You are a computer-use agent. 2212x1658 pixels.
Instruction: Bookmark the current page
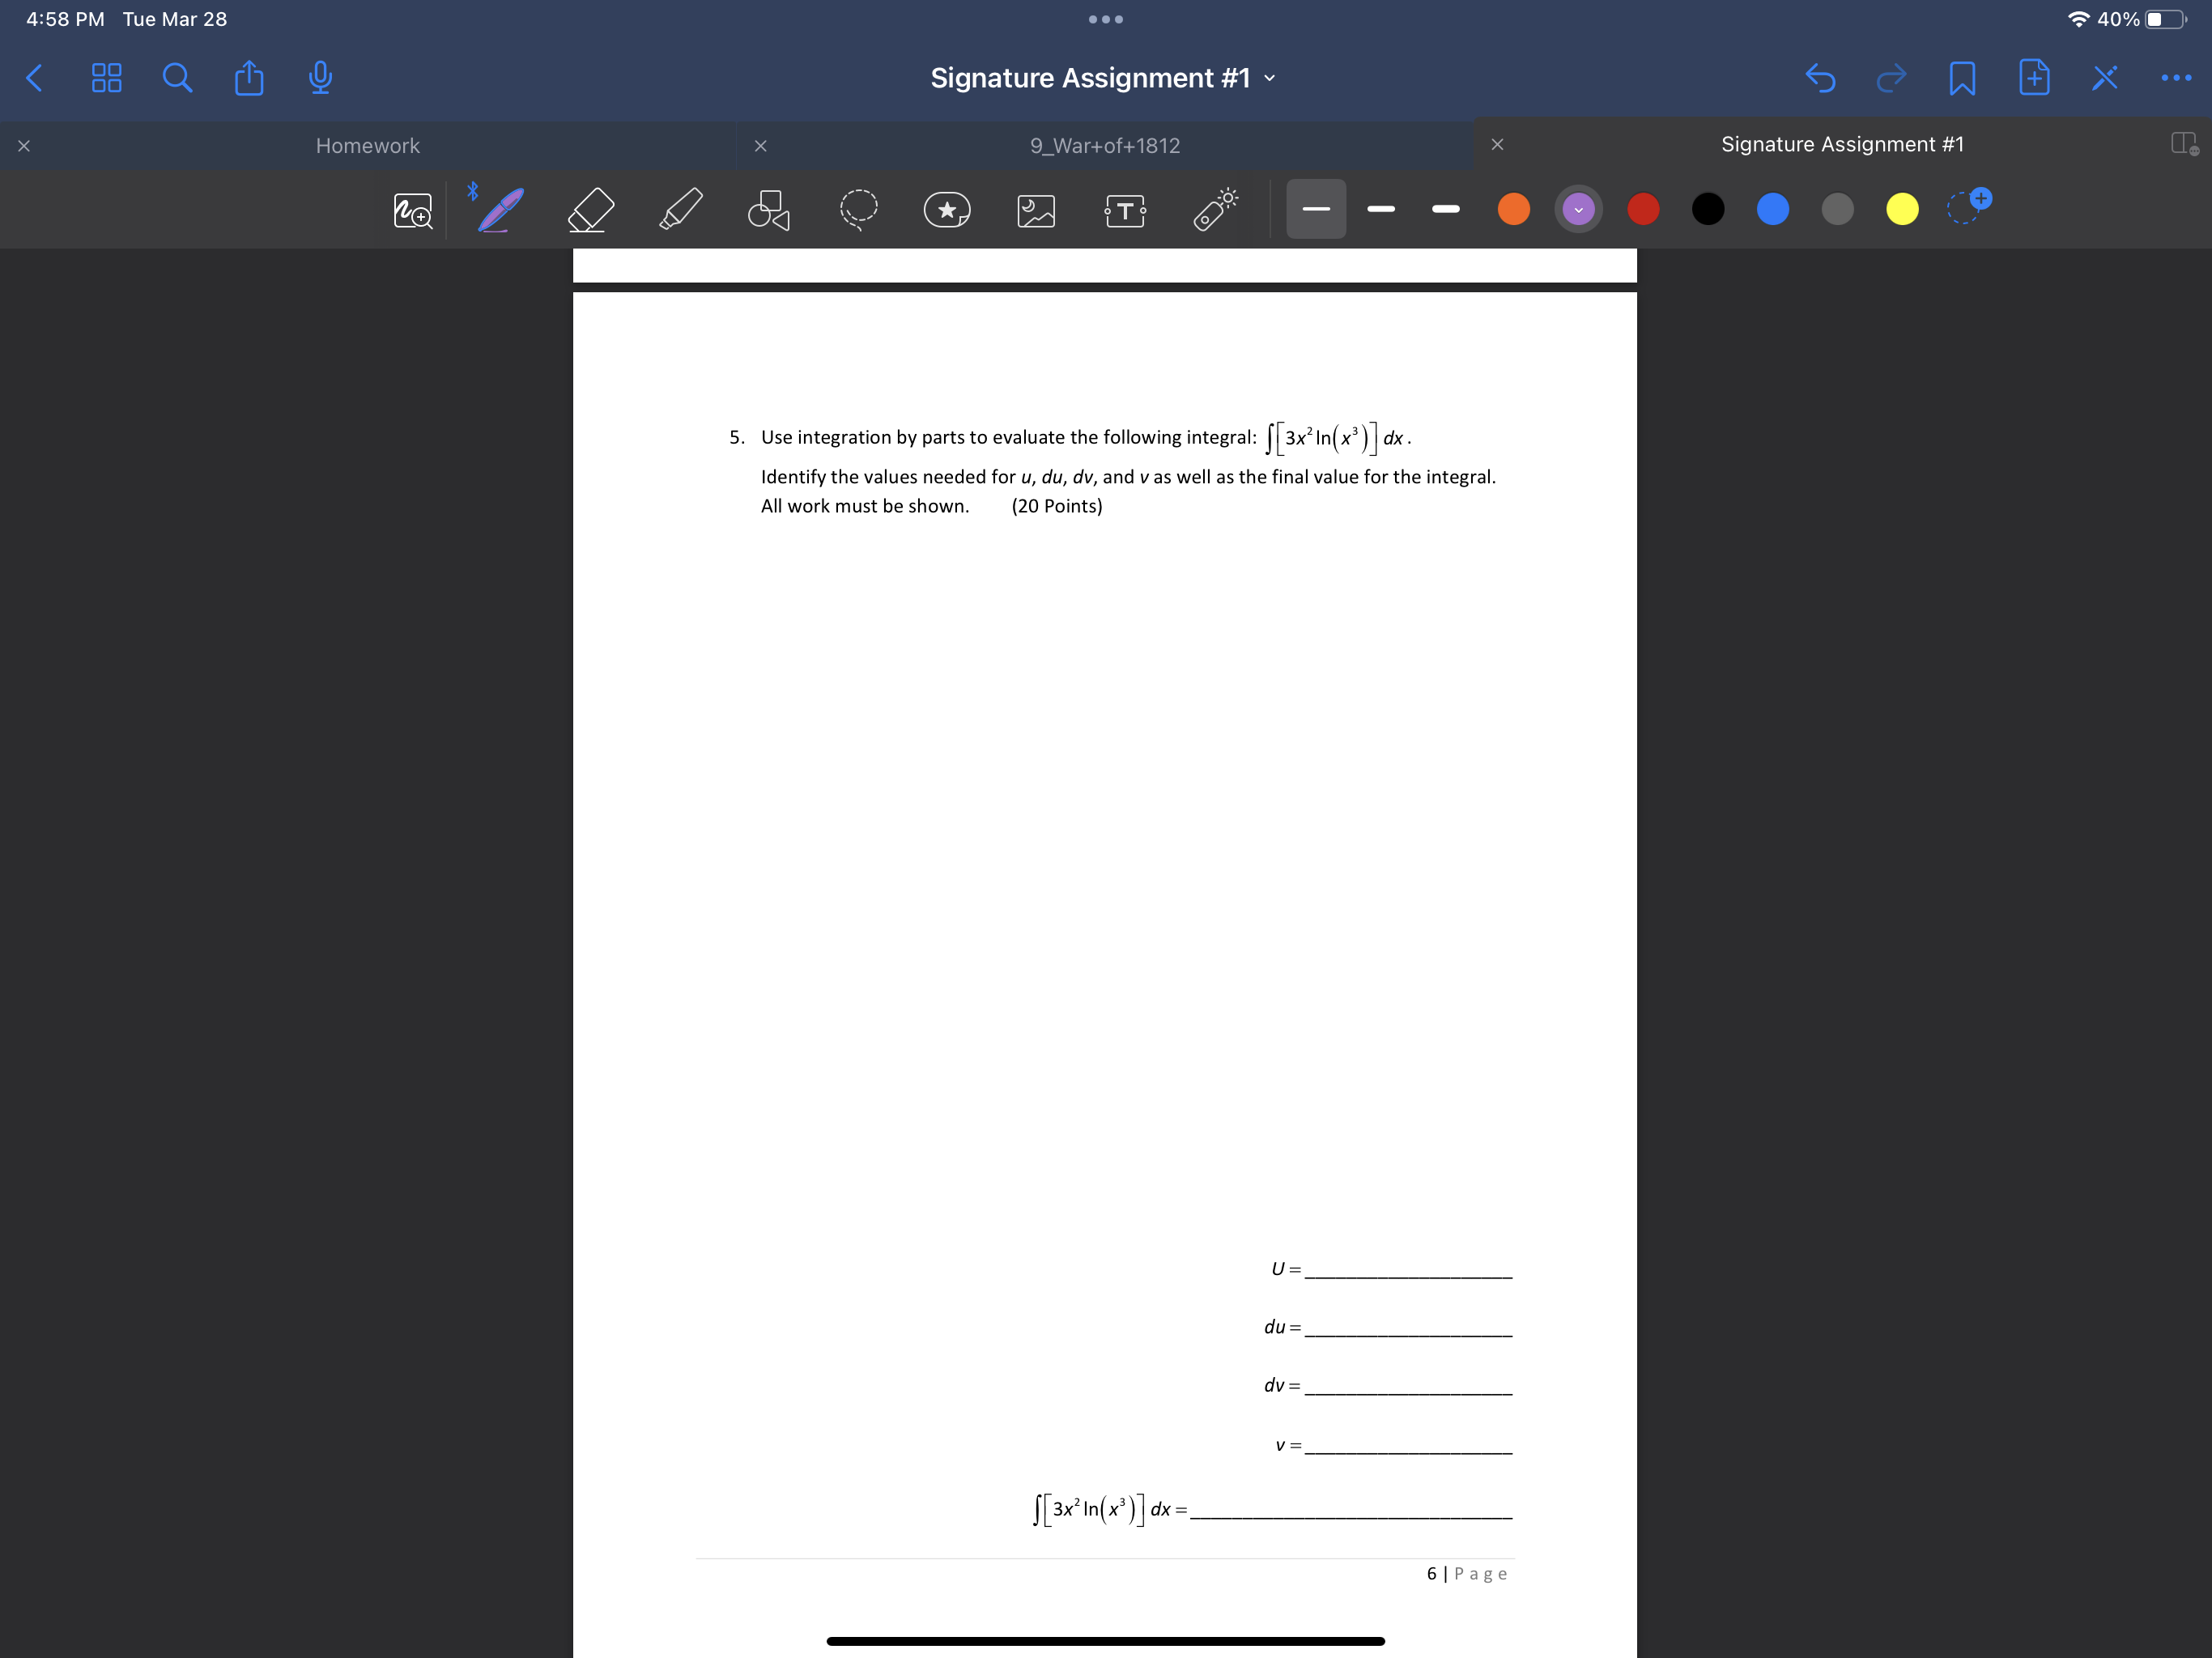(x=1962, y=78)
